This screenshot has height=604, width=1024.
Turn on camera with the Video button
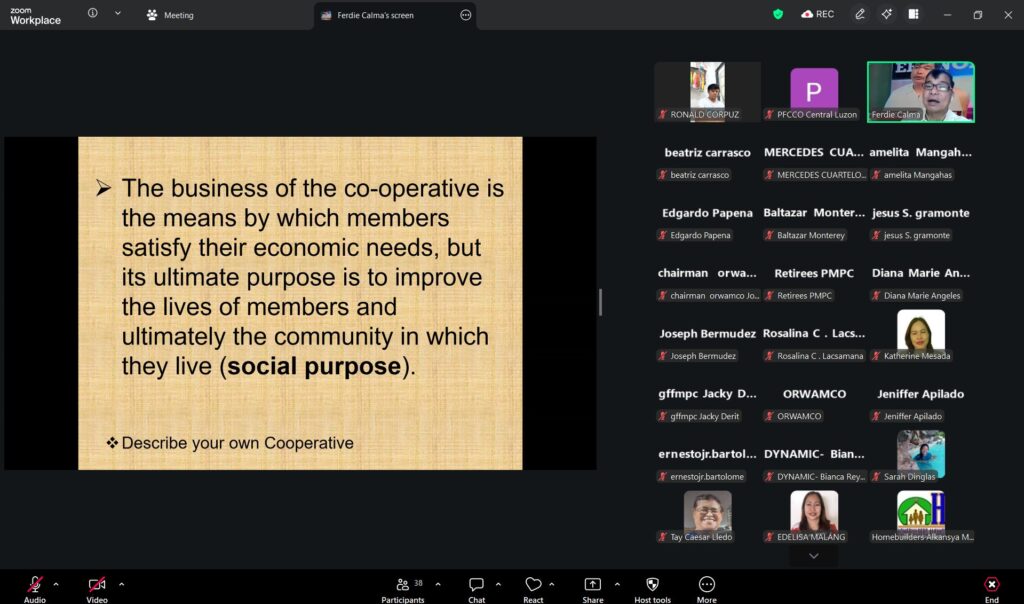[x=97, y=585]
